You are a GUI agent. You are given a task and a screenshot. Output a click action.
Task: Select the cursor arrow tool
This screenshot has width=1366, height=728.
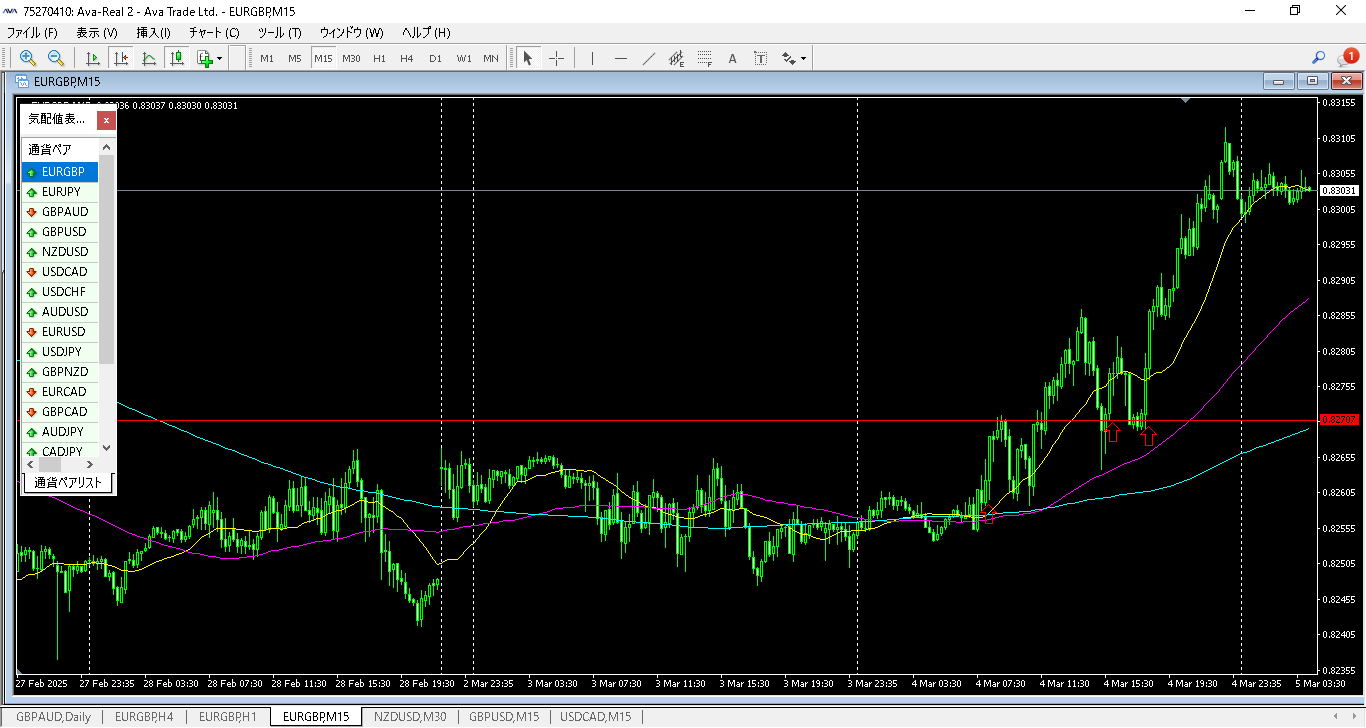(x=528, y=58)
